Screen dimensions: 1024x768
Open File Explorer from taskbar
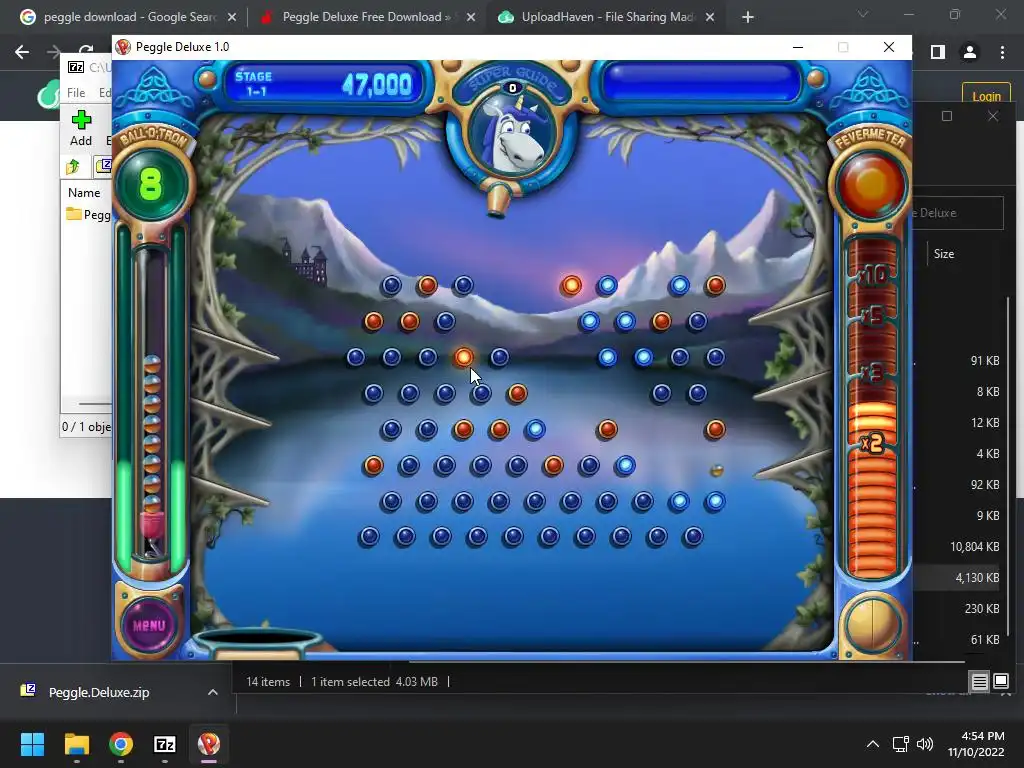[76, 744]
